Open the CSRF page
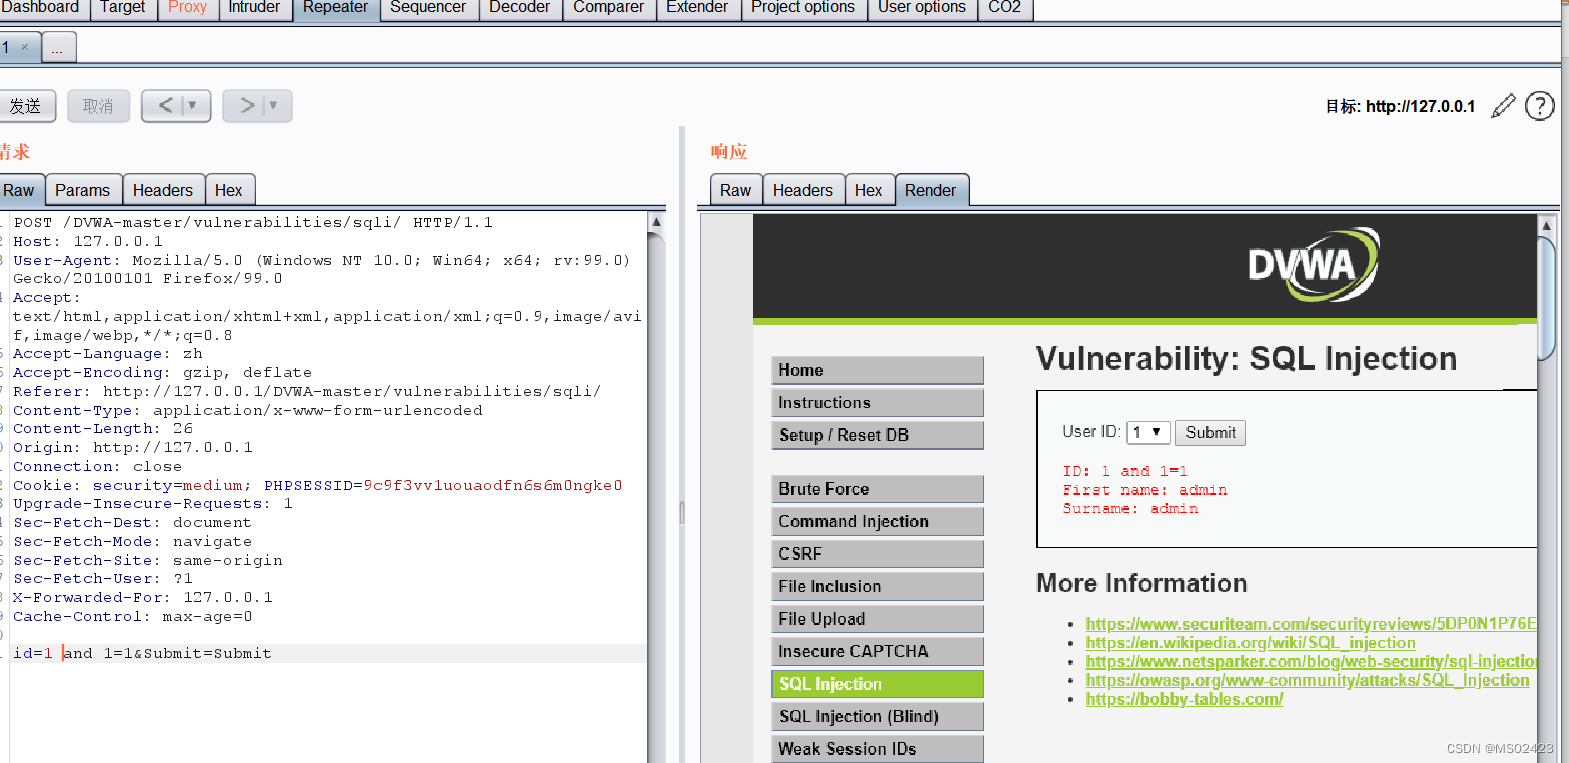The width and height of the screenshot is (1569, 763). pos(877,554)
